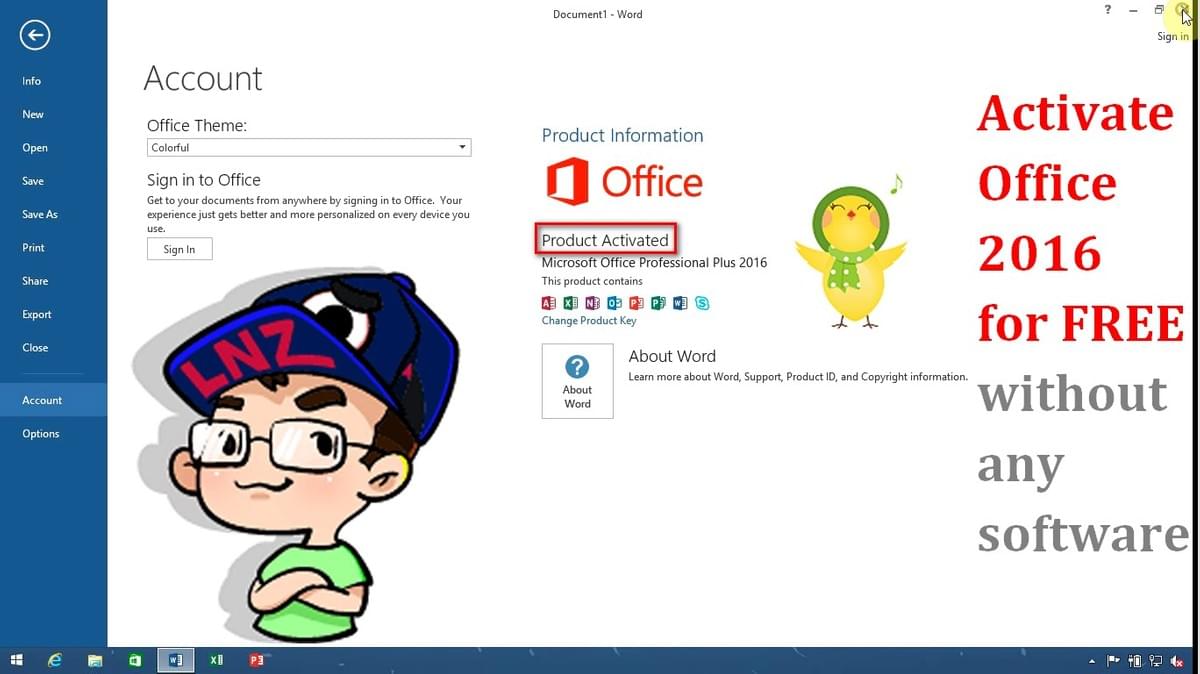Click the Office logo
Screen dimensions: 1200x674
click(624, 182)
